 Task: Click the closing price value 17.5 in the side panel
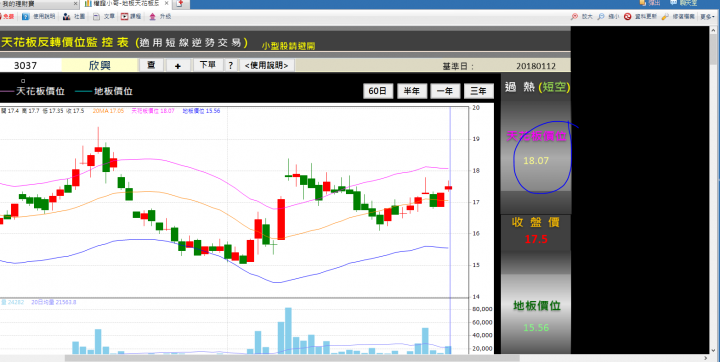[536, 239]
